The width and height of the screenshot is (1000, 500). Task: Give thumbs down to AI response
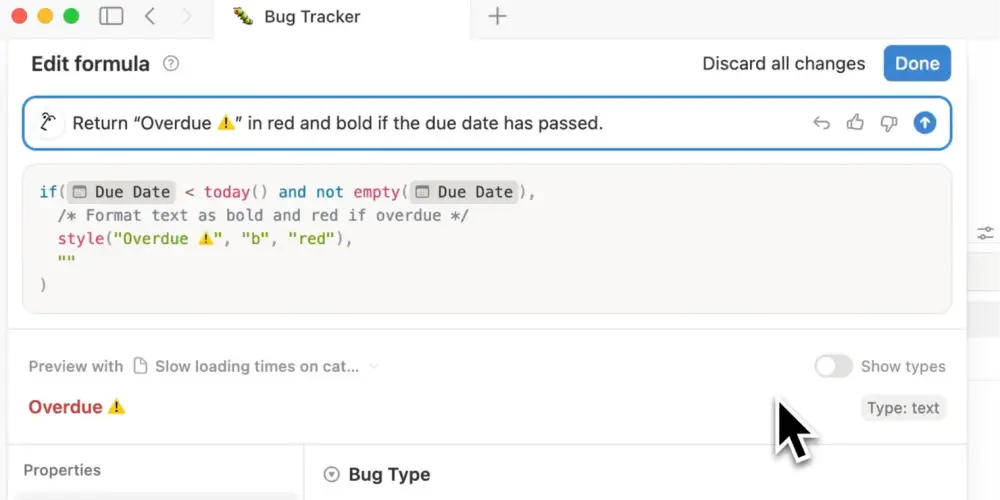[x=888, y=123]
